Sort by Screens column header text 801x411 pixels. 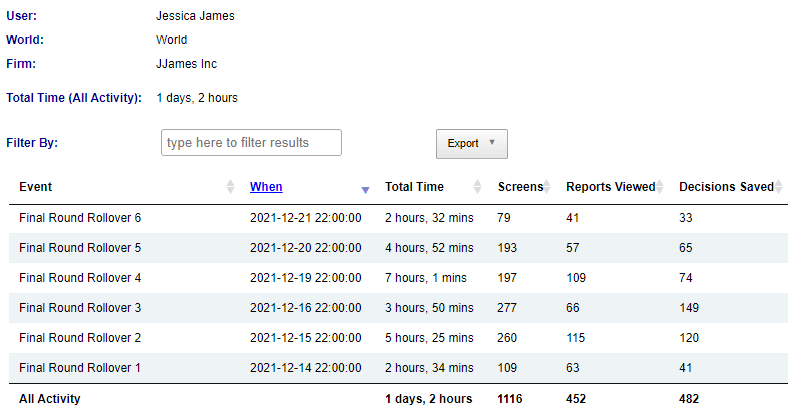pyautogui.click(x=520, y=187)
